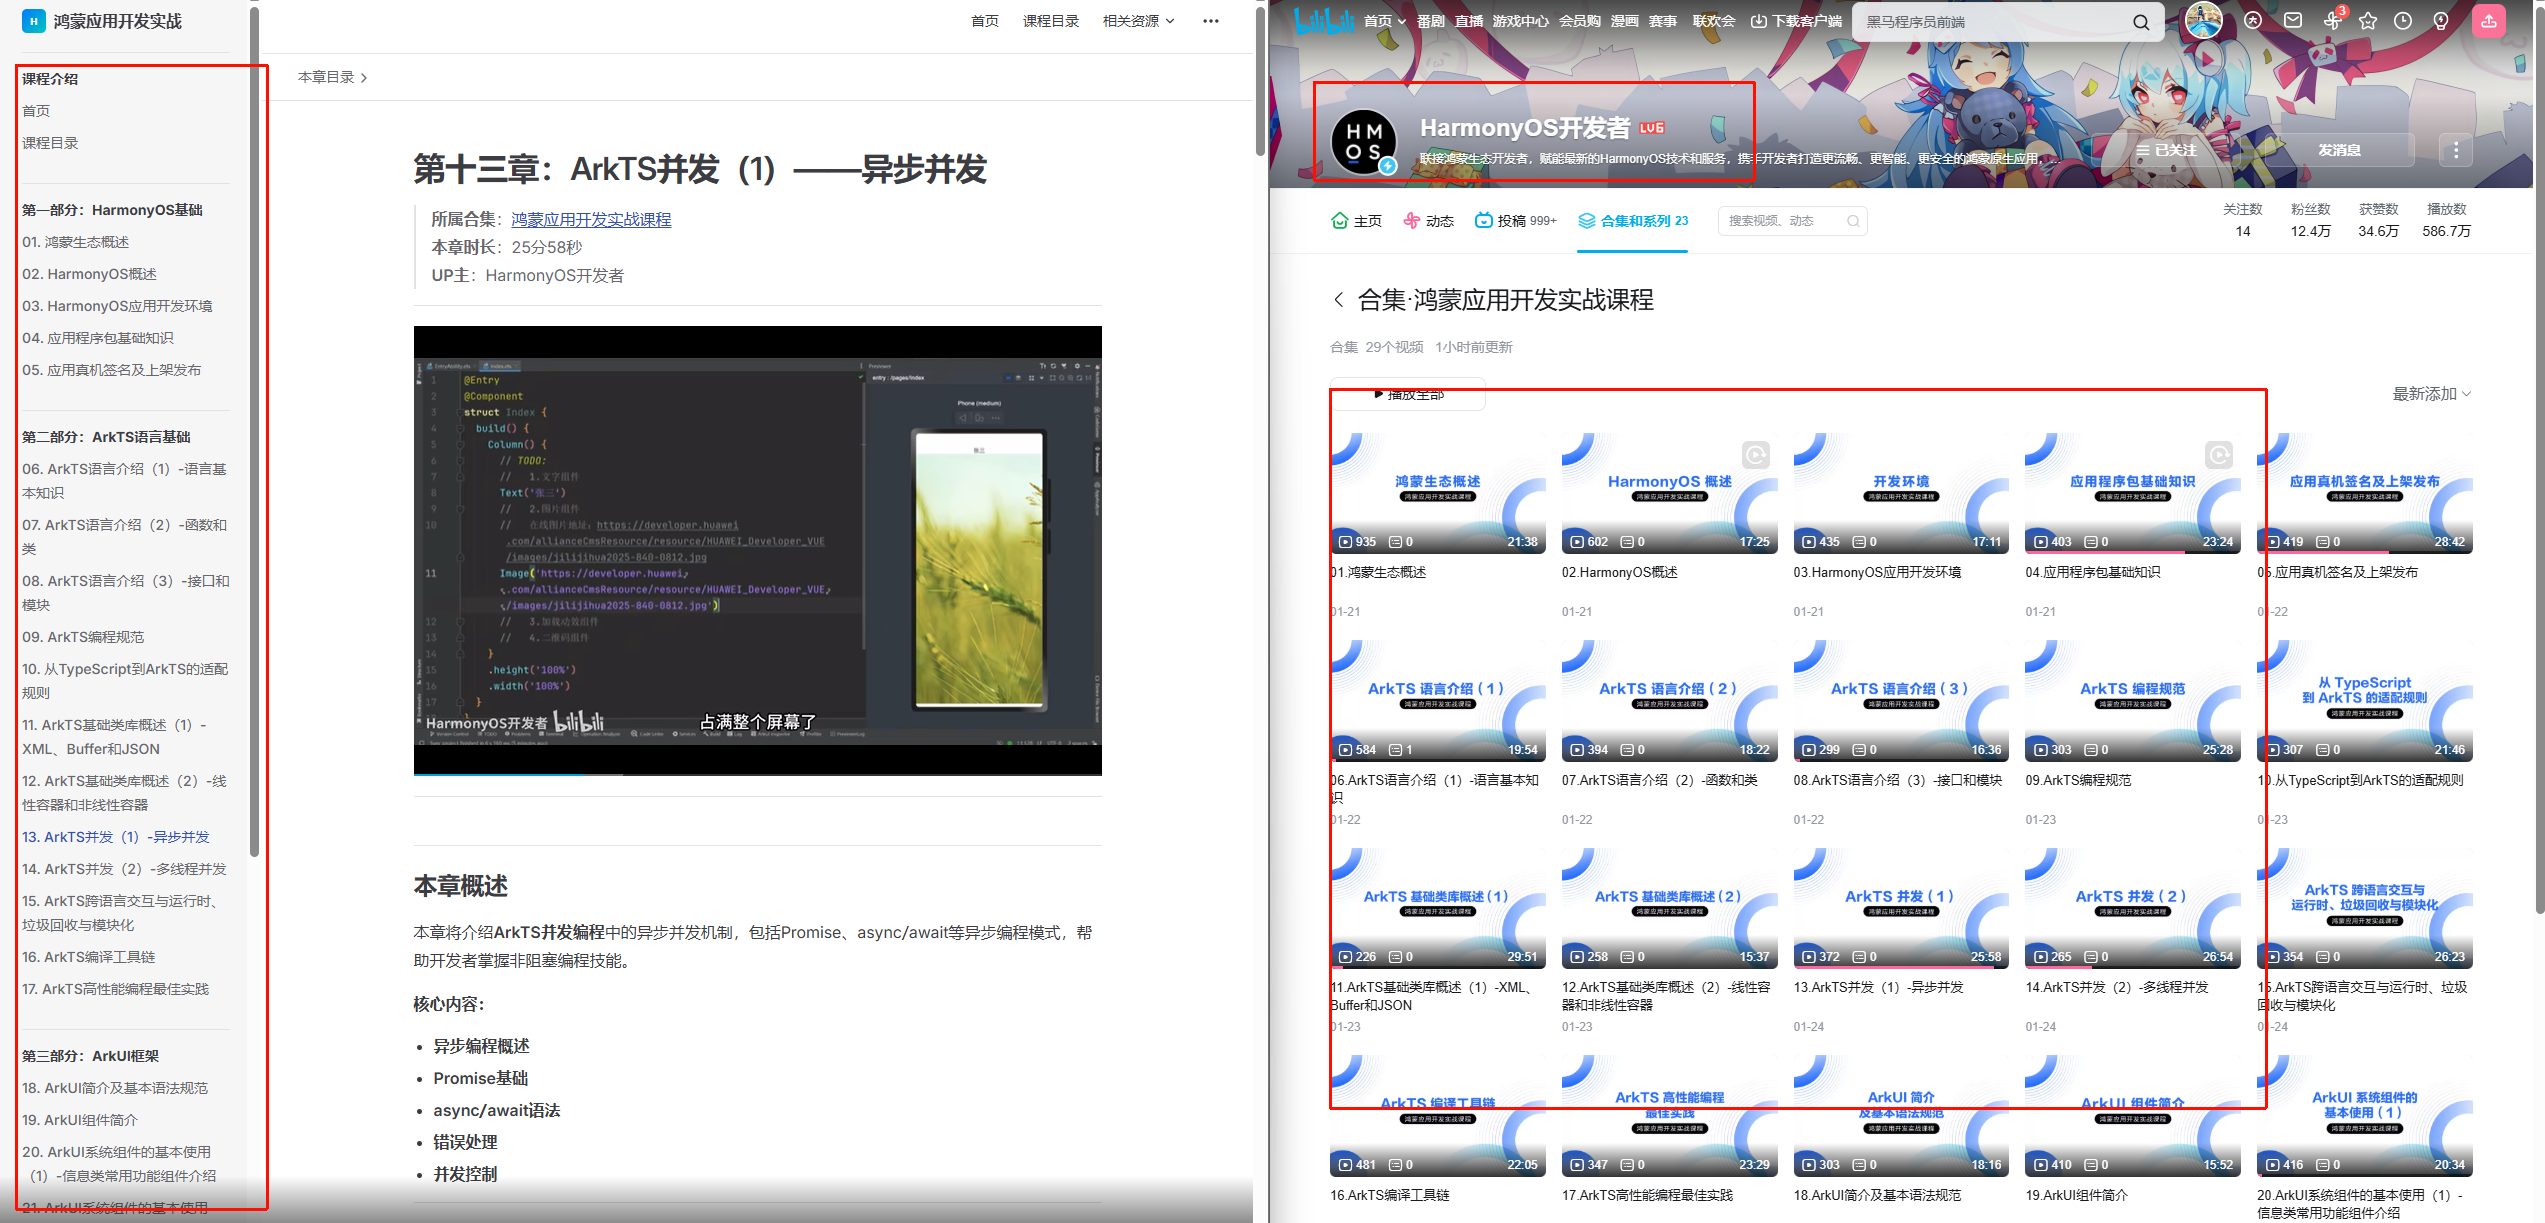
Task: Open the ellipsis menu in course page header
Action: [1210, 21]
